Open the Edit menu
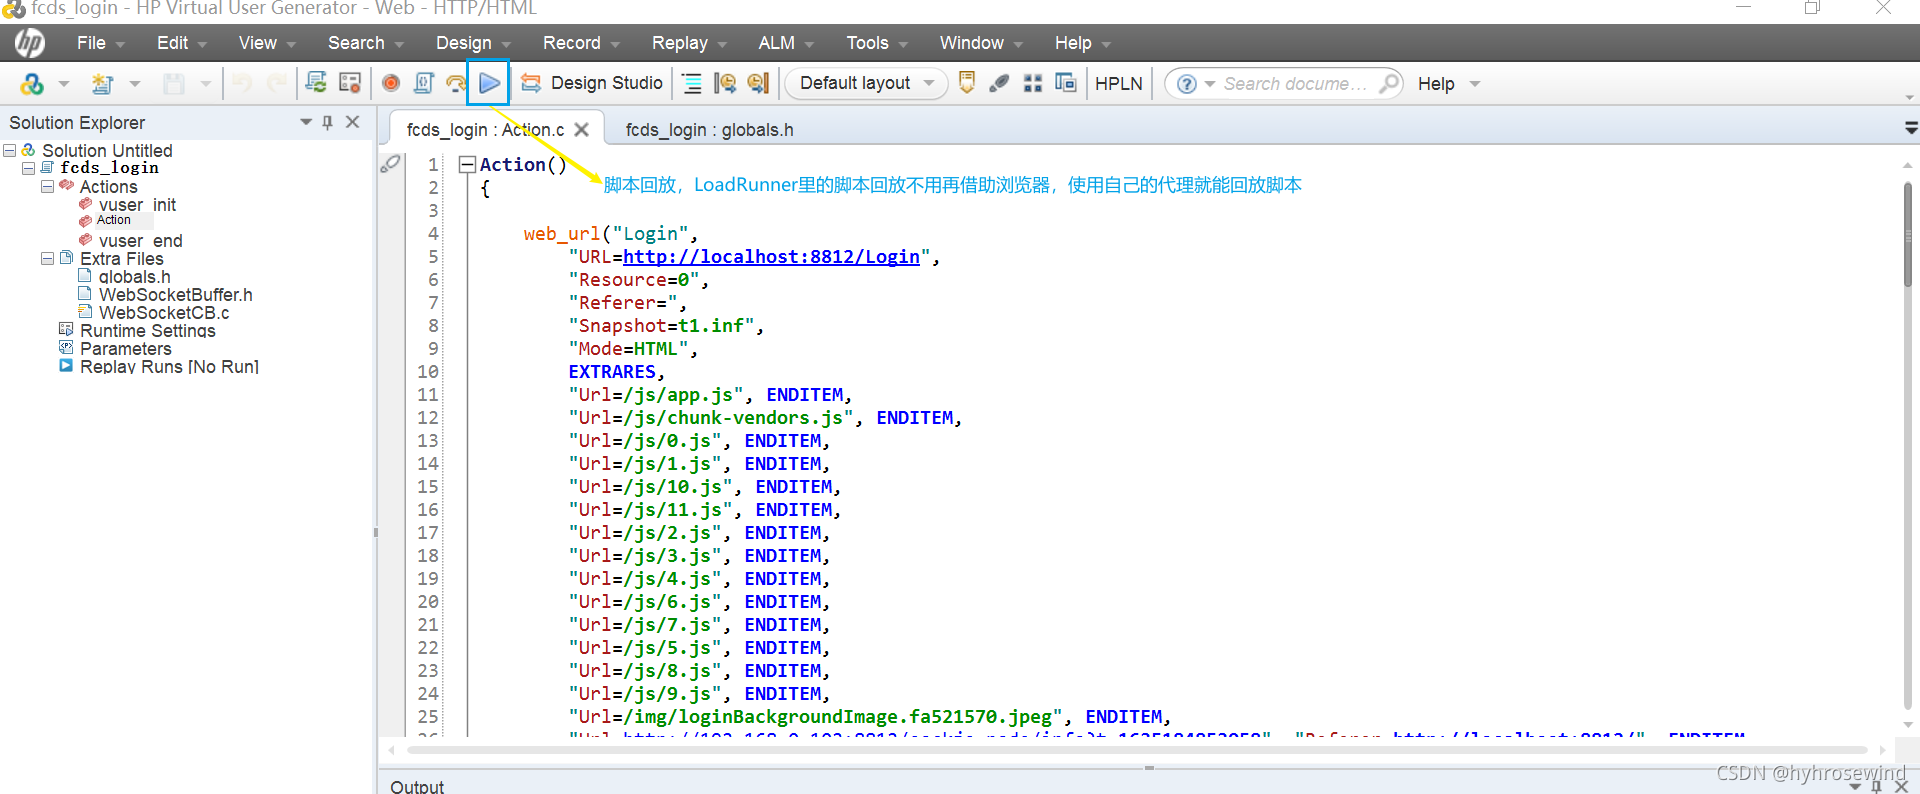The height and width of the screenshot is (794, 1920). [181, 43]
